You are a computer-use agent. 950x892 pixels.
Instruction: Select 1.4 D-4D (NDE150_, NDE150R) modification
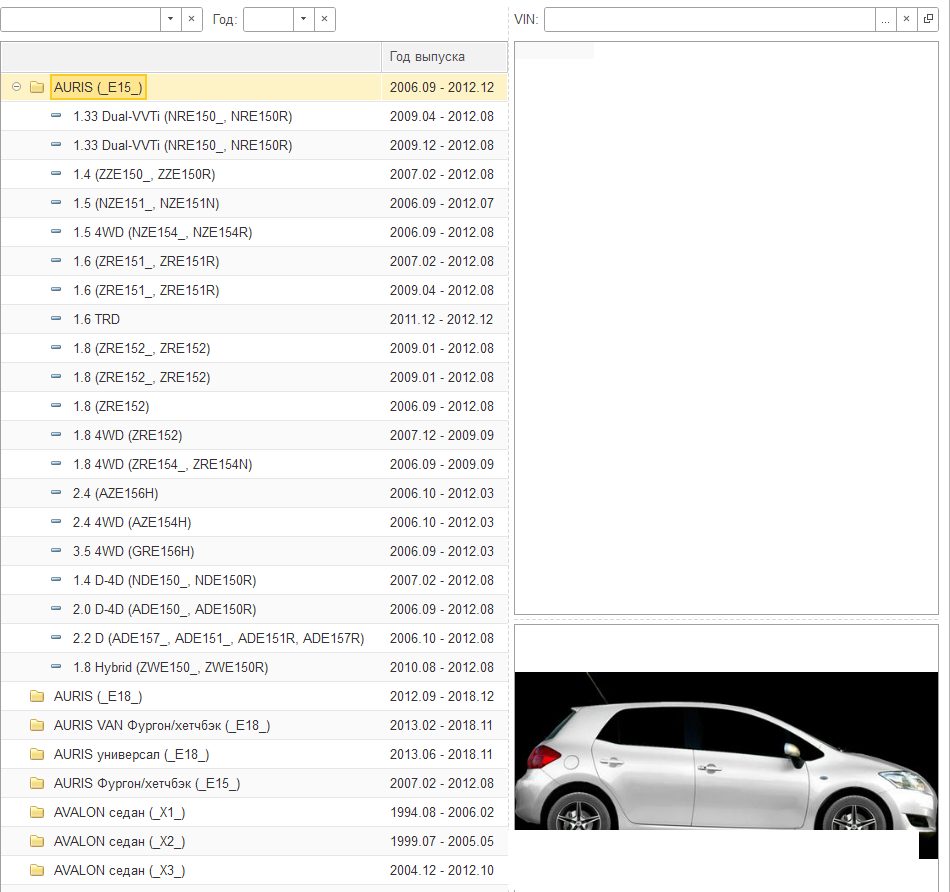tap(165, 581)
